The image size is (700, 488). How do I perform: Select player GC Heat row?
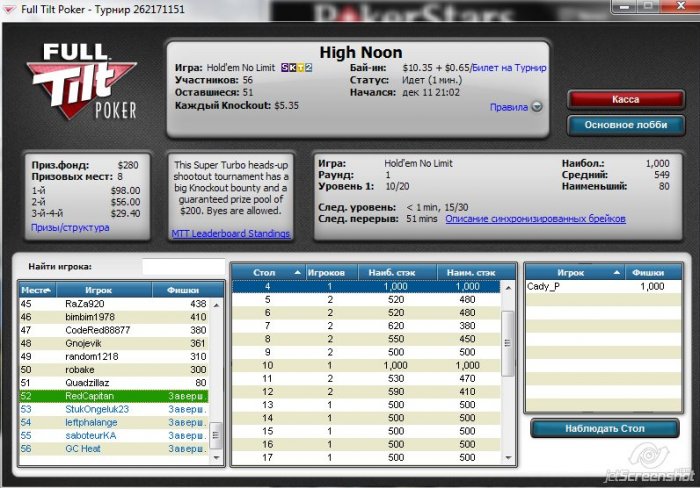point(113,449)
